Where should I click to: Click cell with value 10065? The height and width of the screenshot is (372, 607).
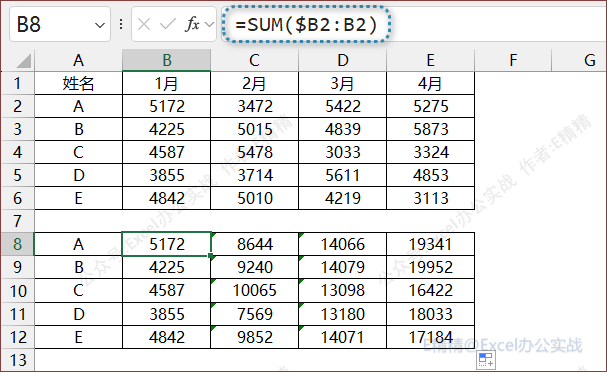(x=254, y=291)
